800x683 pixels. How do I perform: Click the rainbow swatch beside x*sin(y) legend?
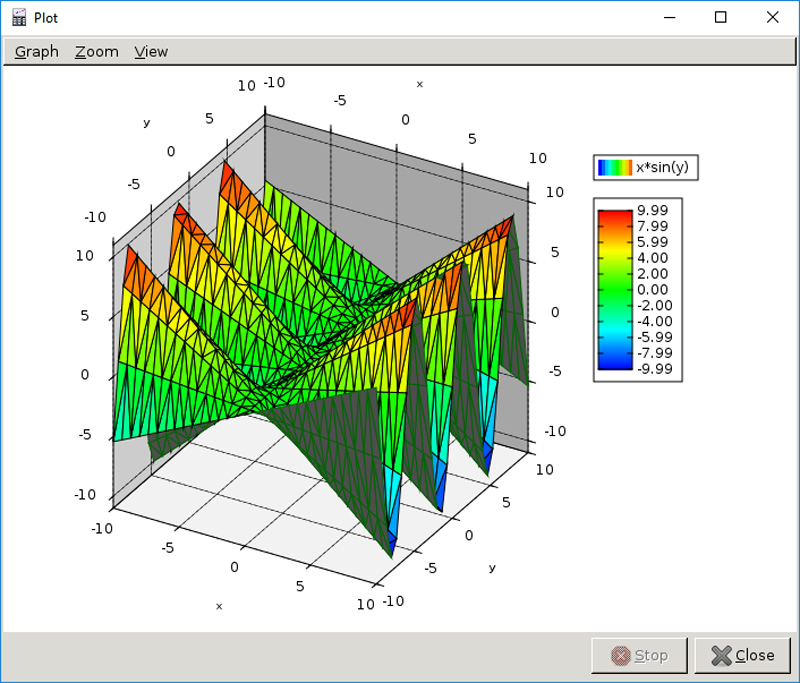click(x=615, y=168)
